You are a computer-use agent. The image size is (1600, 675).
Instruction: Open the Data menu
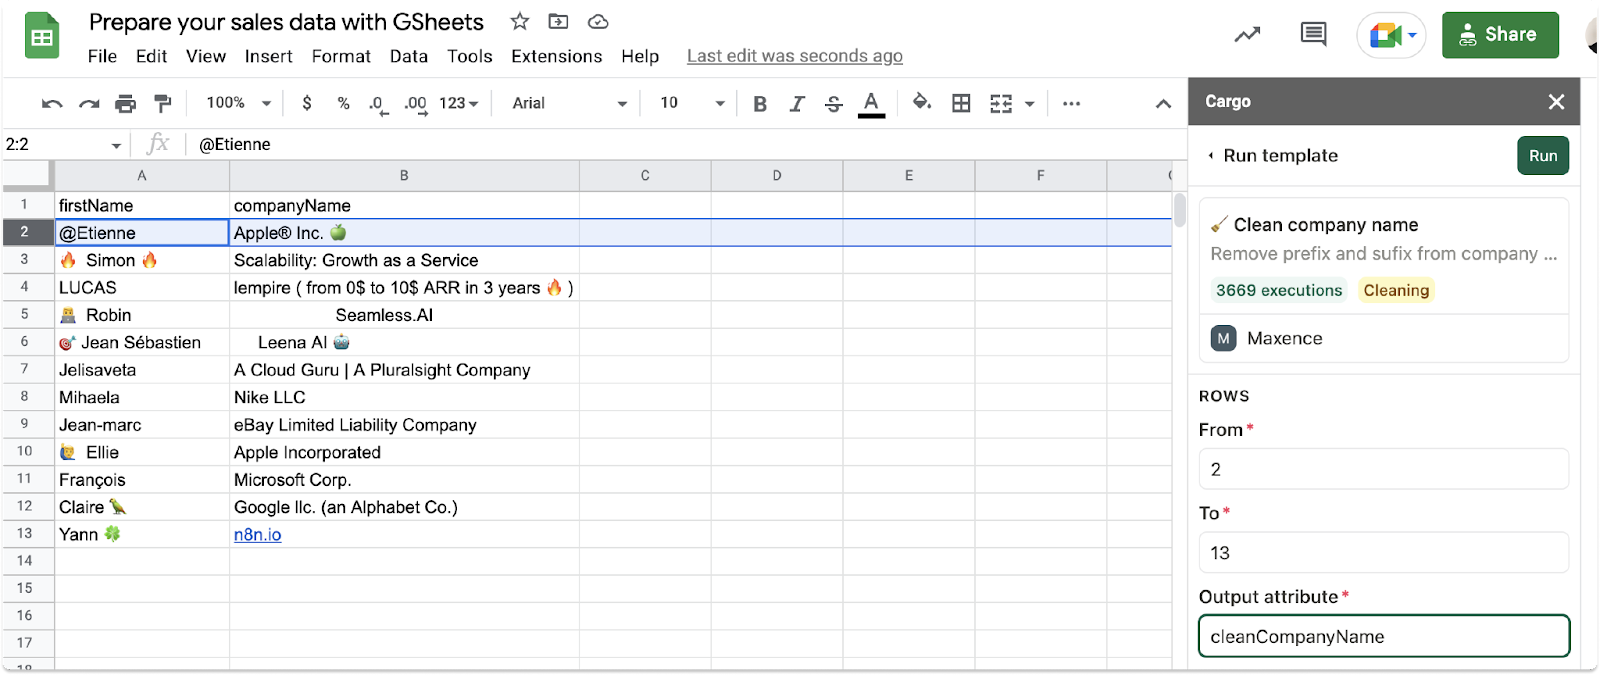pos(409,56)
